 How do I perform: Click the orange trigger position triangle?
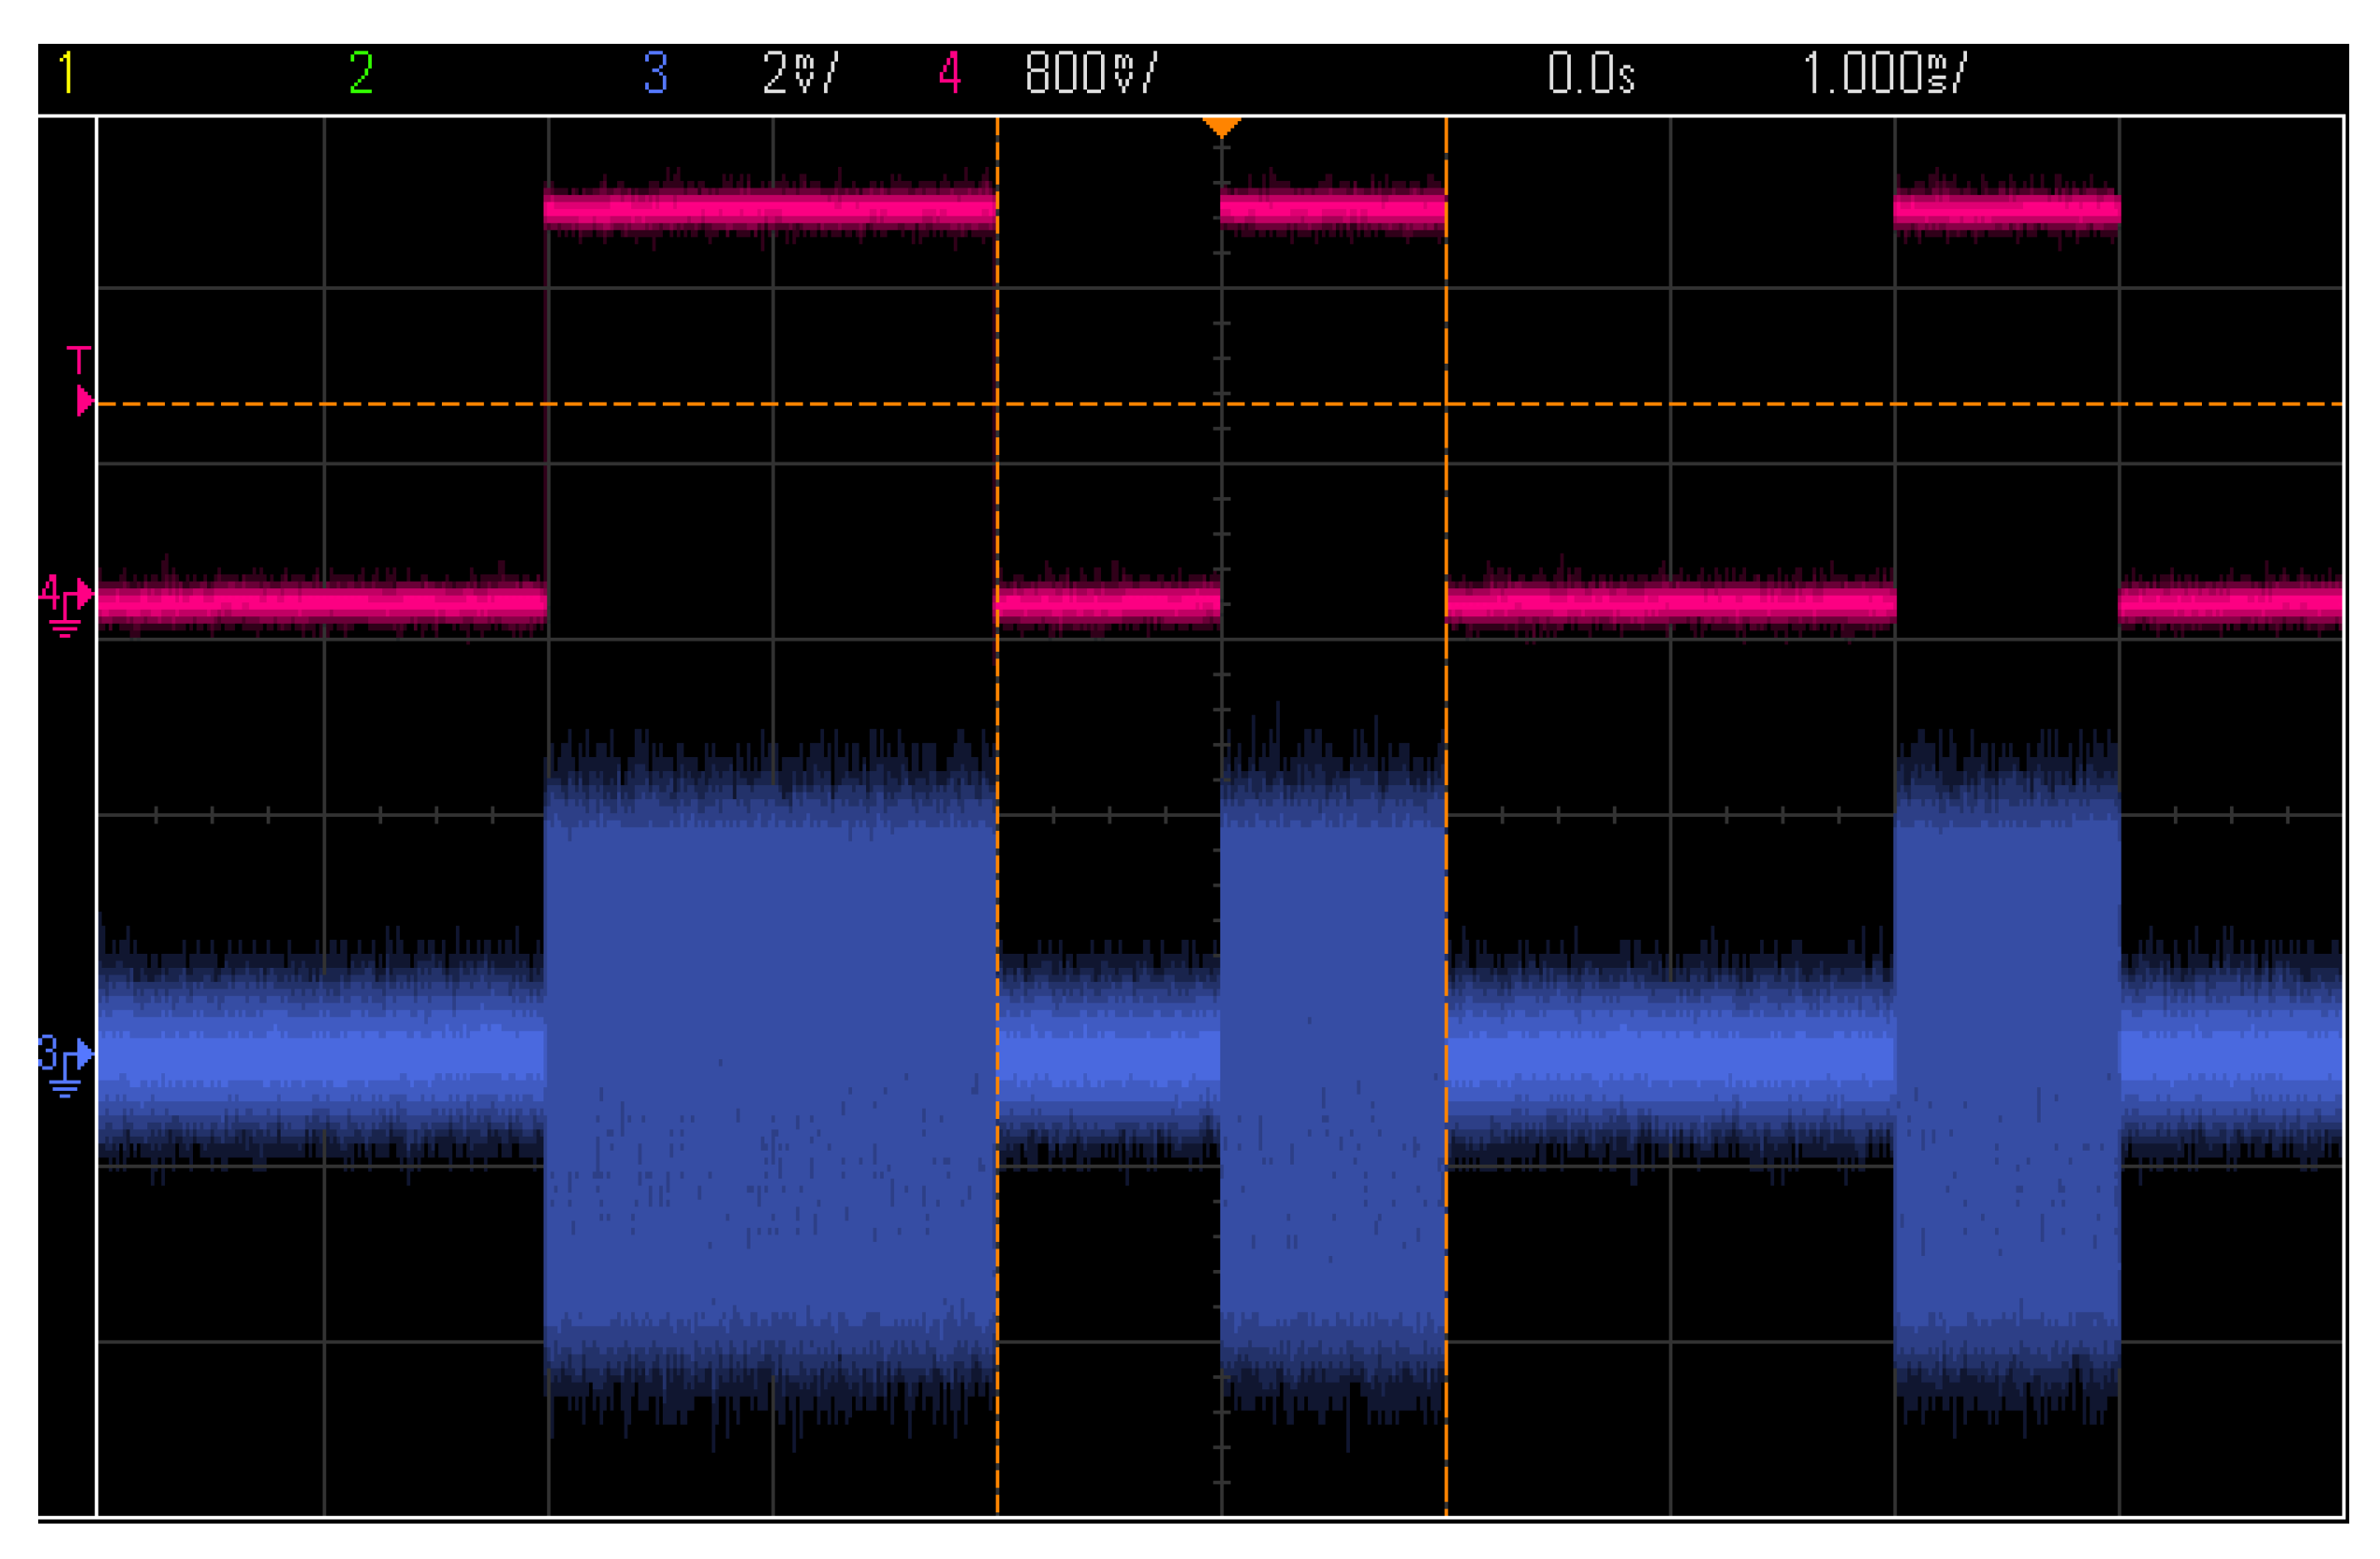coord(1221,127)
